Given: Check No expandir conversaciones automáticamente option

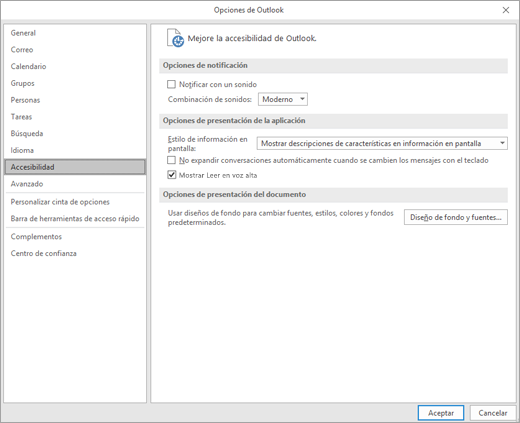Looking at the screenshot, I should (171, 160).
